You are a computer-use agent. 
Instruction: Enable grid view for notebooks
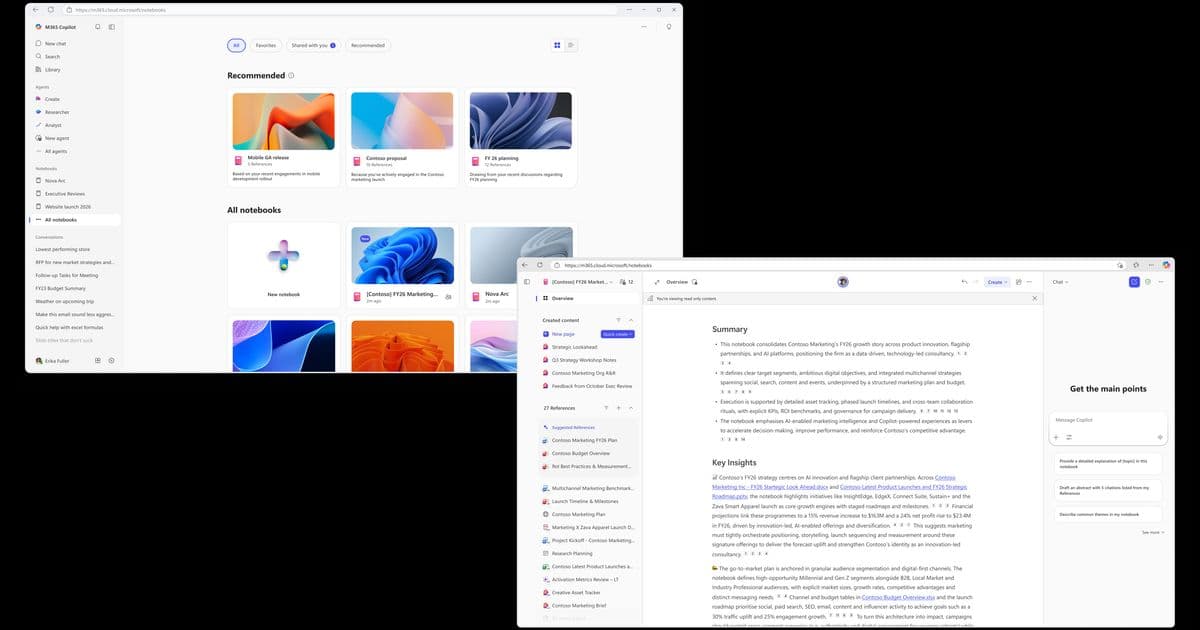557,45
